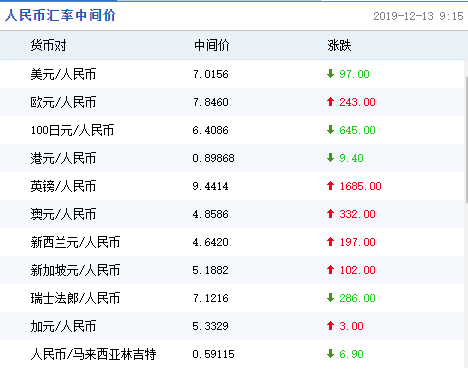The height and width of the screenshot is (385, 468).
Task: Click green down arrow beside 6.90
Action: click(330, 354)
